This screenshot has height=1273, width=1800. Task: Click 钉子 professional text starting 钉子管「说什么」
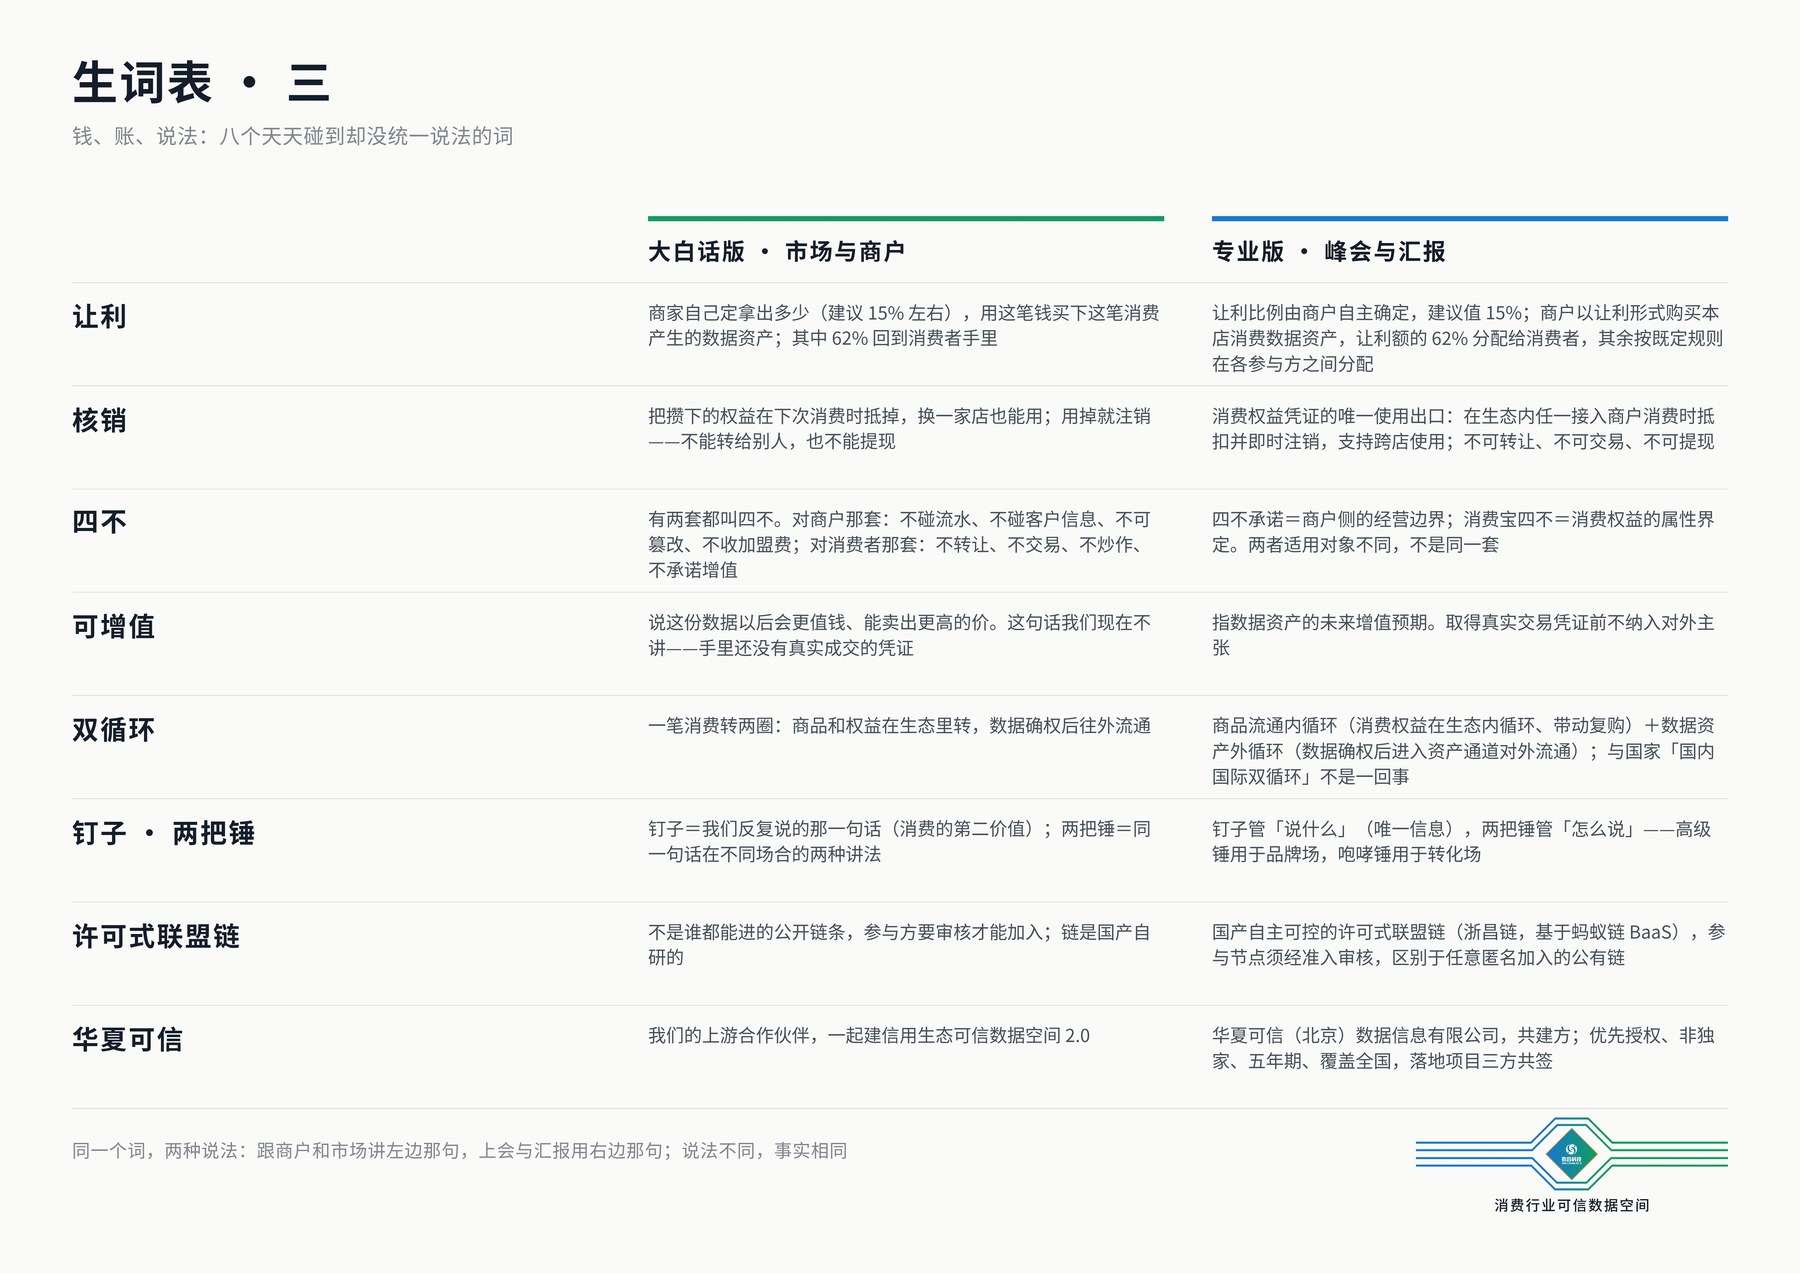[1461, 842]
